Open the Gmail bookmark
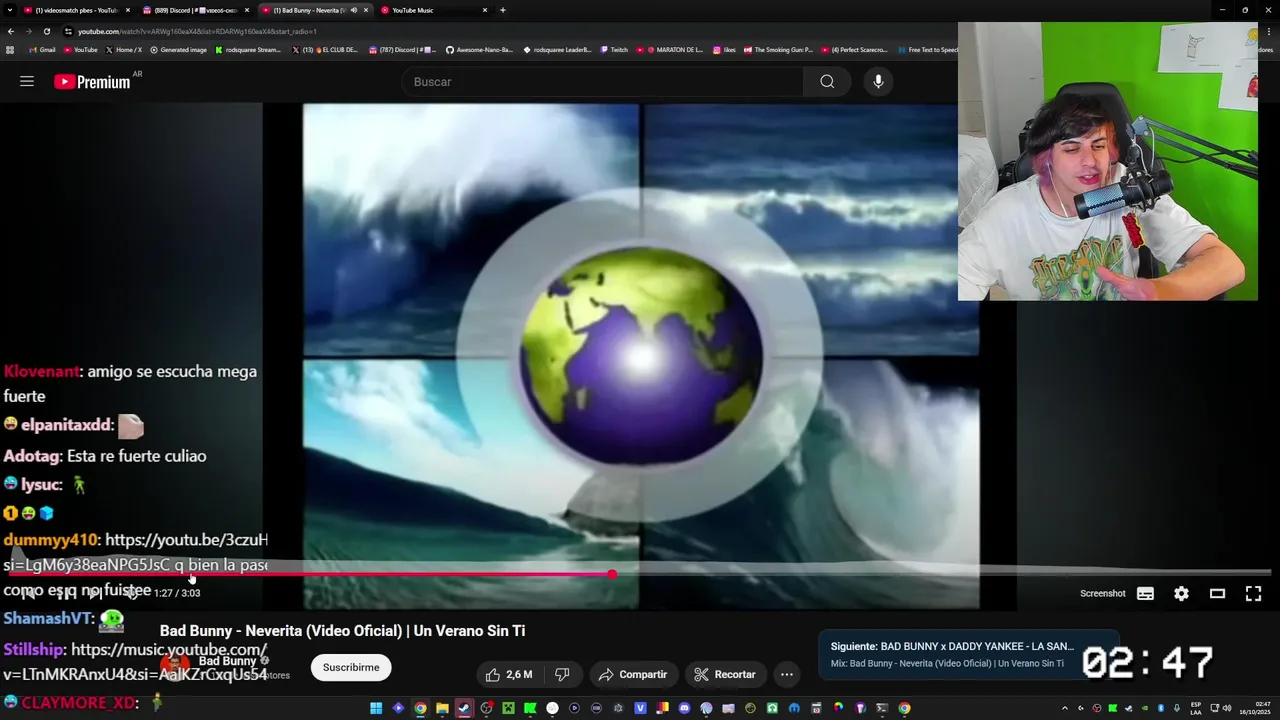 [x=42, y=49]
